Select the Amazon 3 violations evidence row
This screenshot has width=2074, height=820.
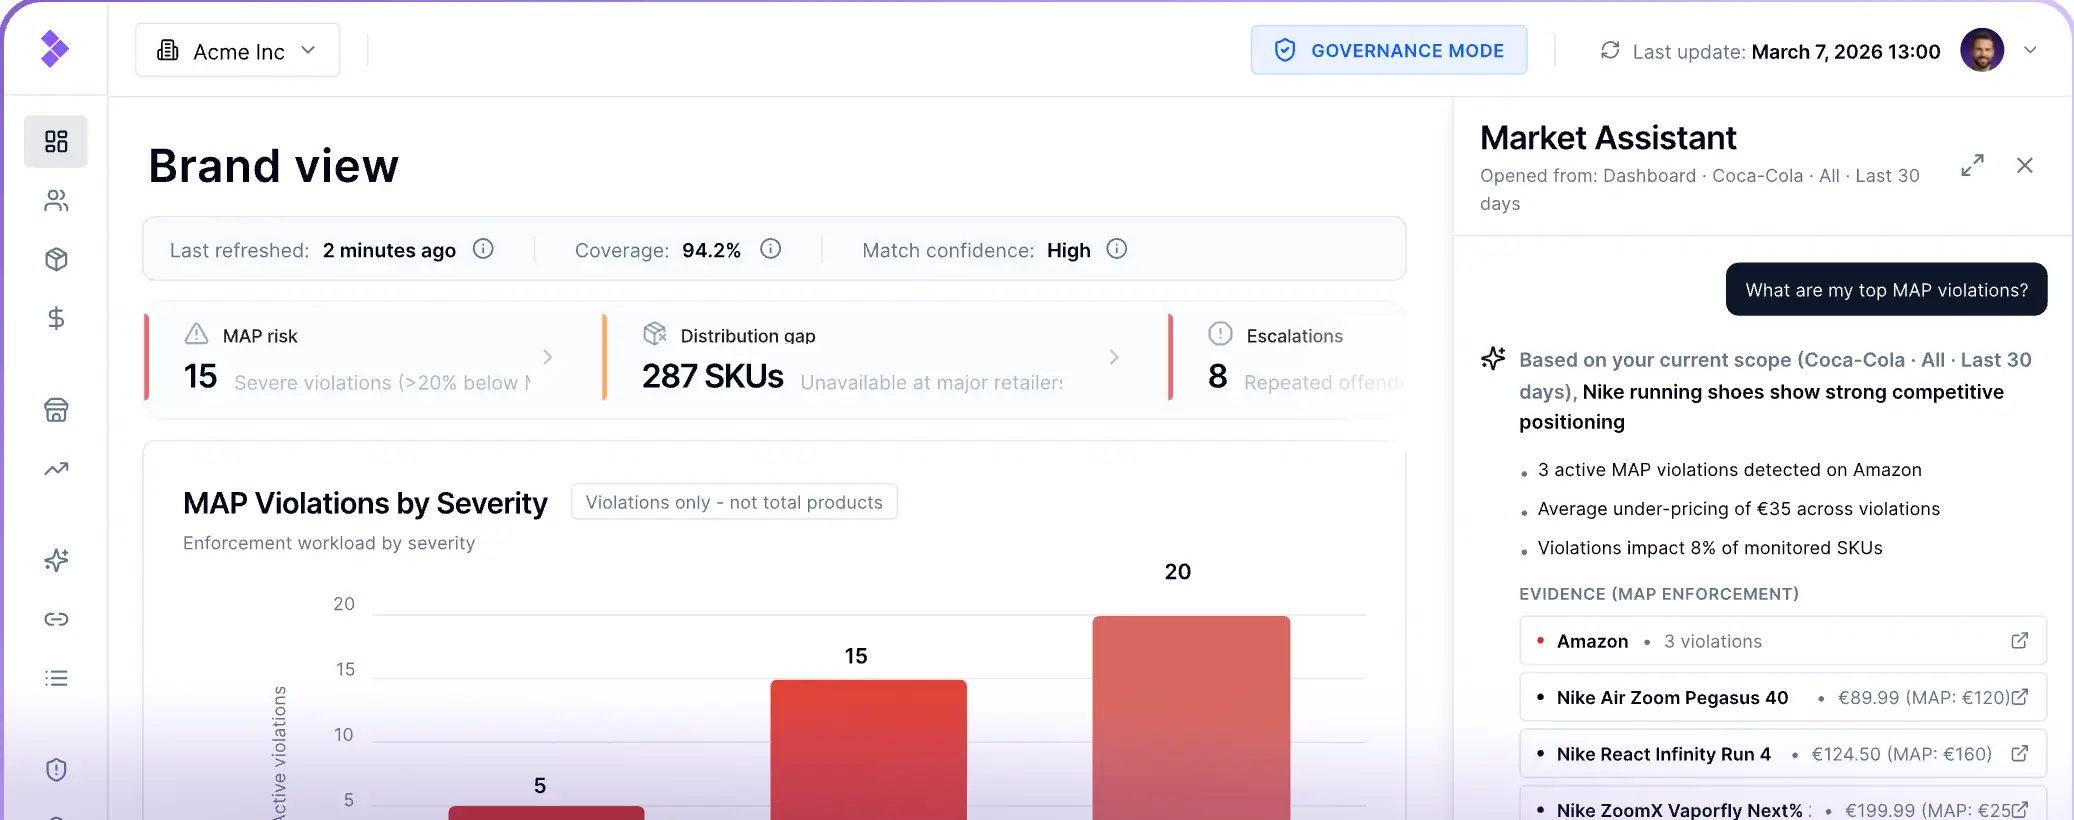coord(1783,641)
